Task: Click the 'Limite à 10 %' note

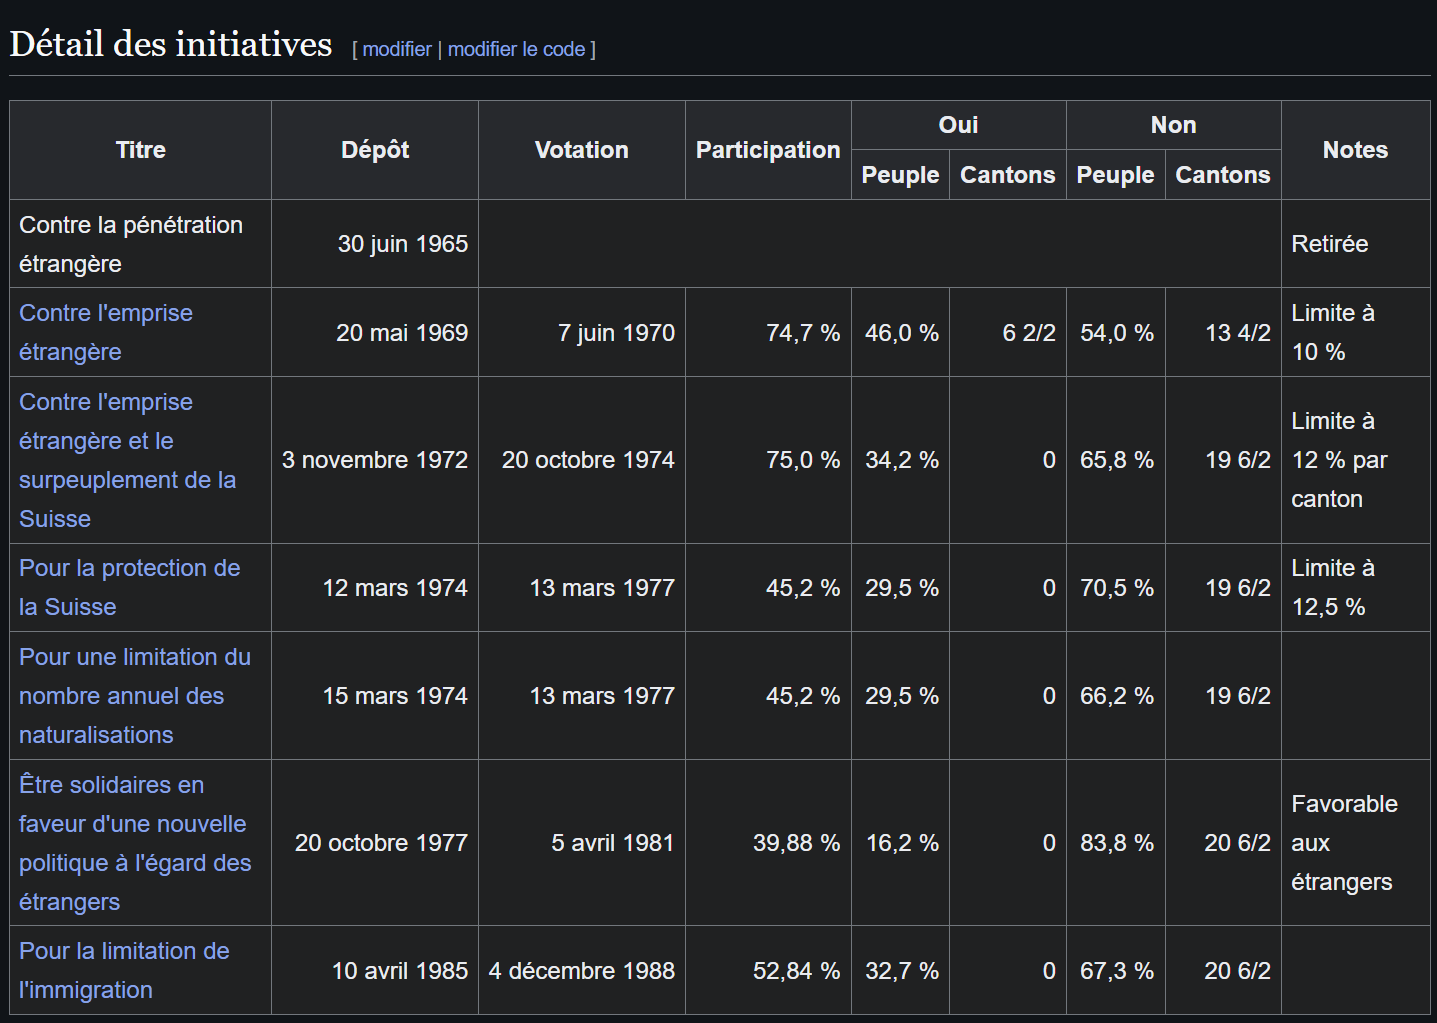Action: [1356, 333]
